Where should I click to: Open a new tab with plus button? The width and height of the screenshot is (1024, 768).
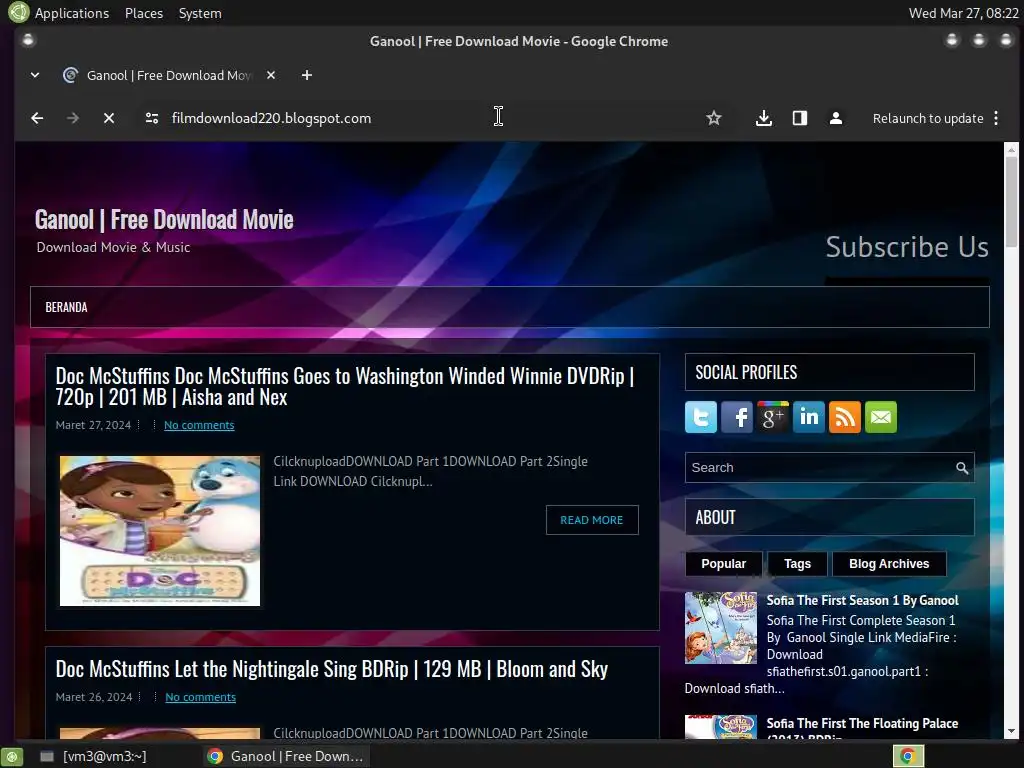tap(306, 75)
